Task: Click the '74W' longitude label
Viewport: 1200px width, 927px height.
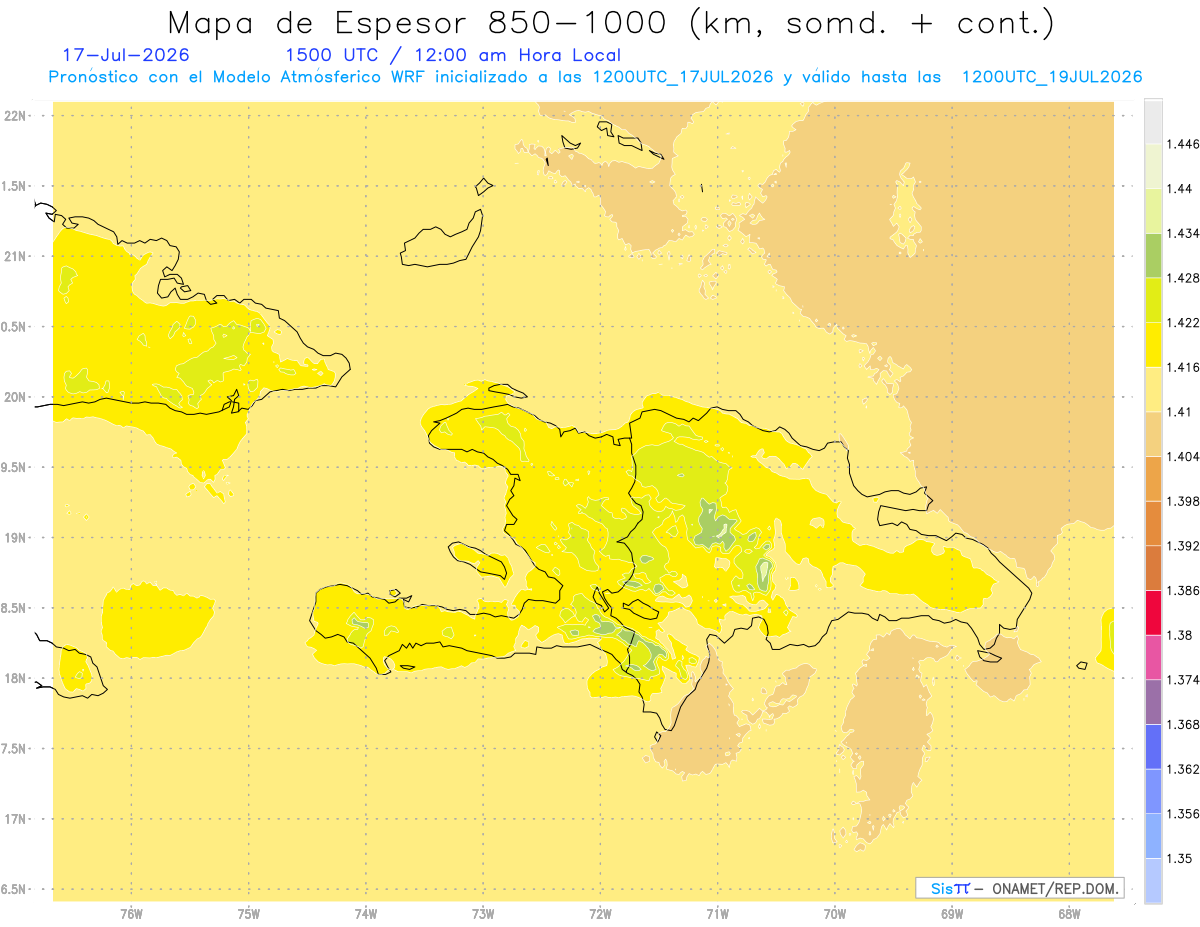Action: point(365,914)
